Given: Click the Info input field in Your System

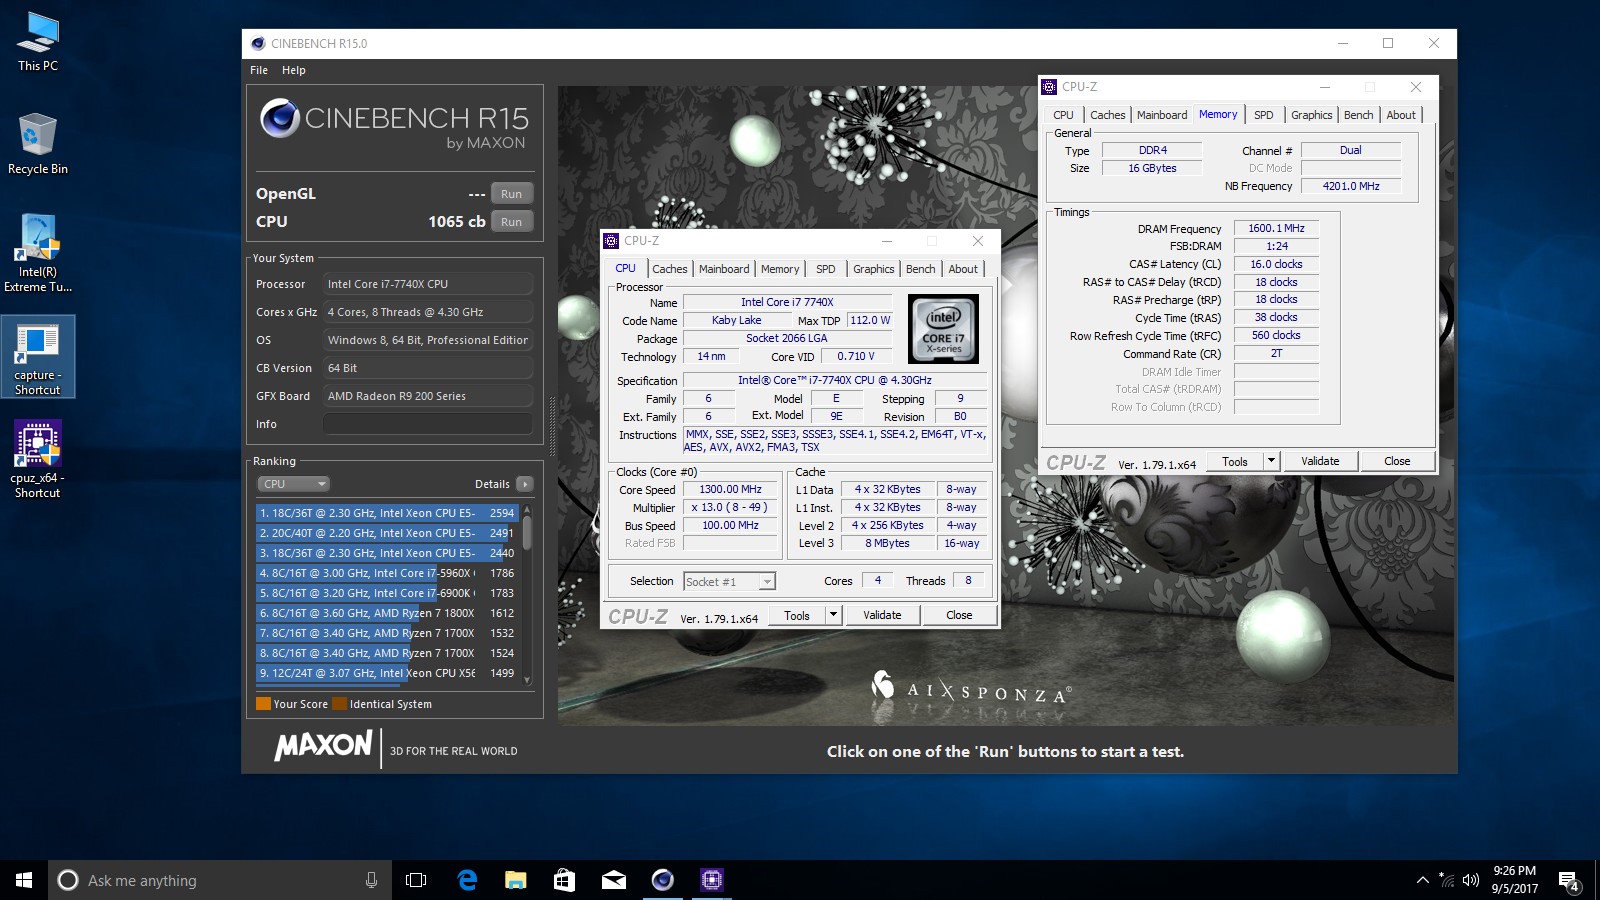Looking at the screenshot, I should [427, 424].
